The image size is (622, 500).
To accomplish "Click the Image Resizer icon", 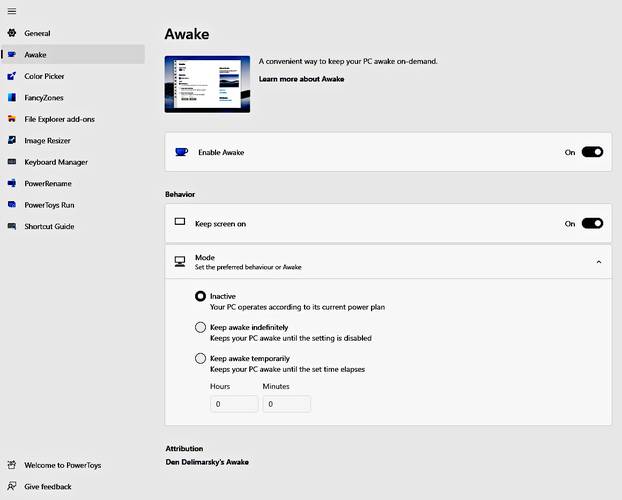I will [12, 140].
